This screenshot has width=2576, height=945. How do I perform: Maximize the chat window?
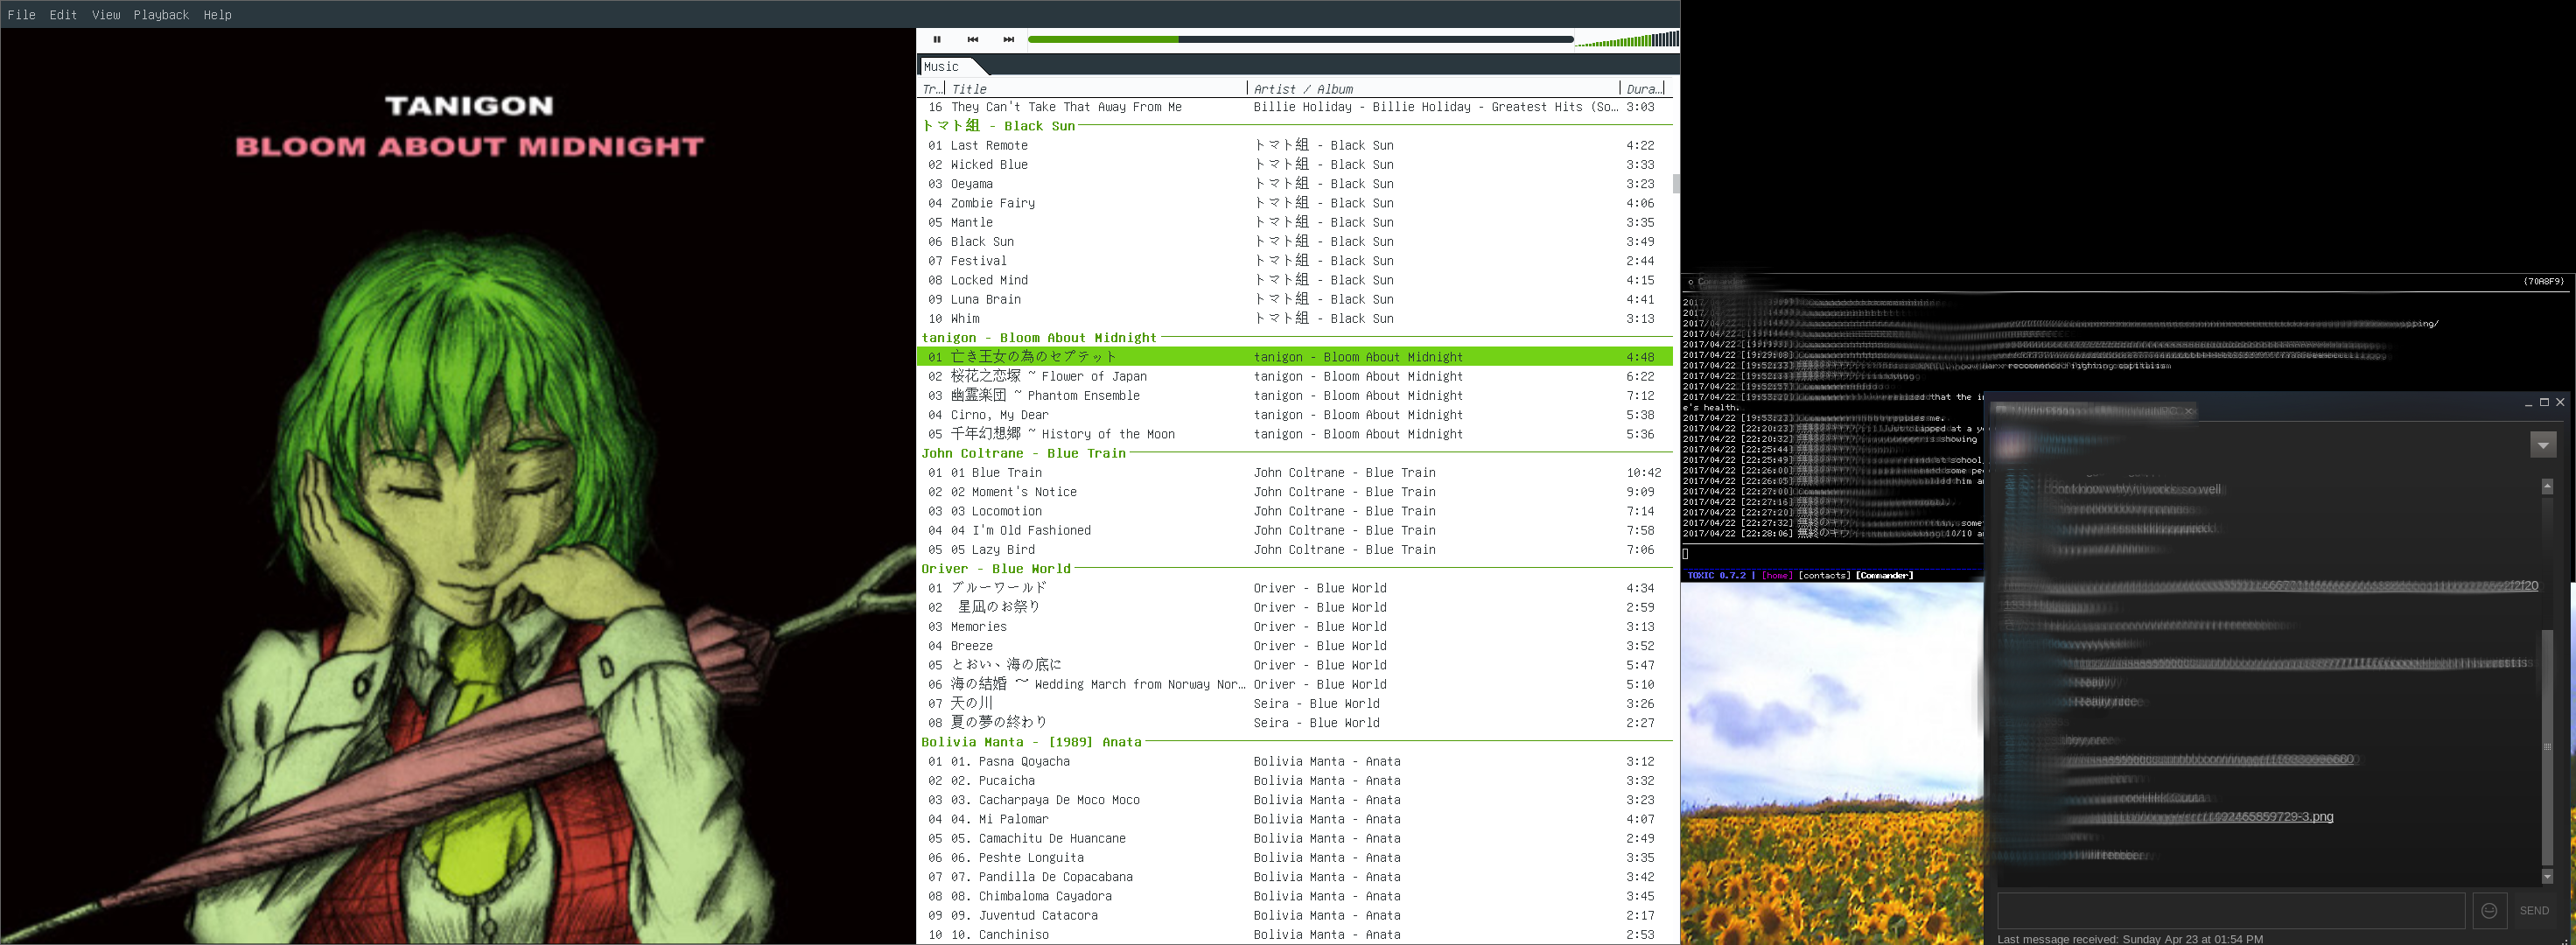tap(2544, 402)
